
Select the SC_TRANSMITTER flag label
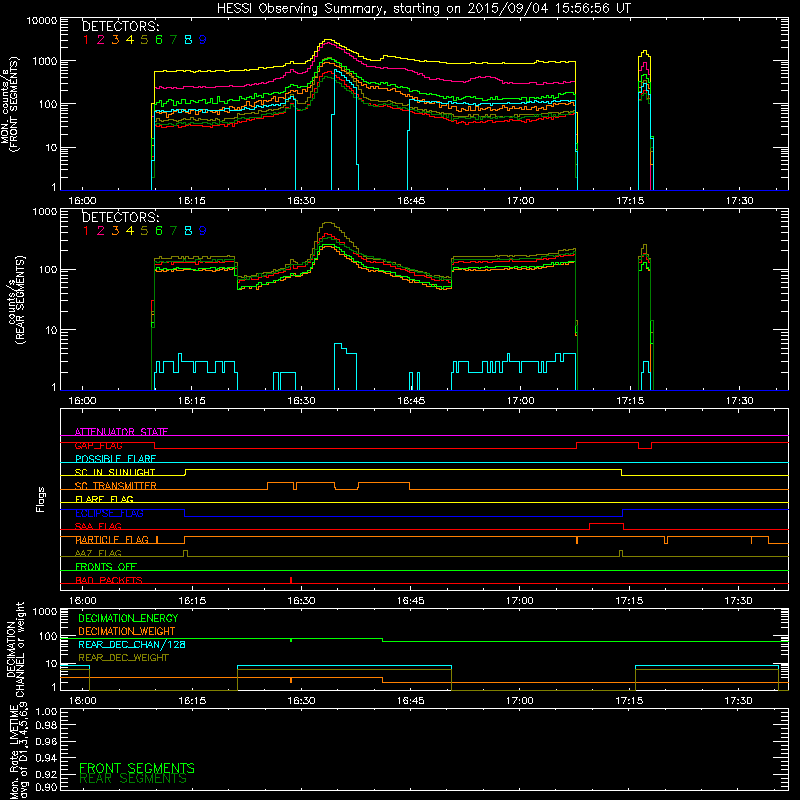pos(116,486)
